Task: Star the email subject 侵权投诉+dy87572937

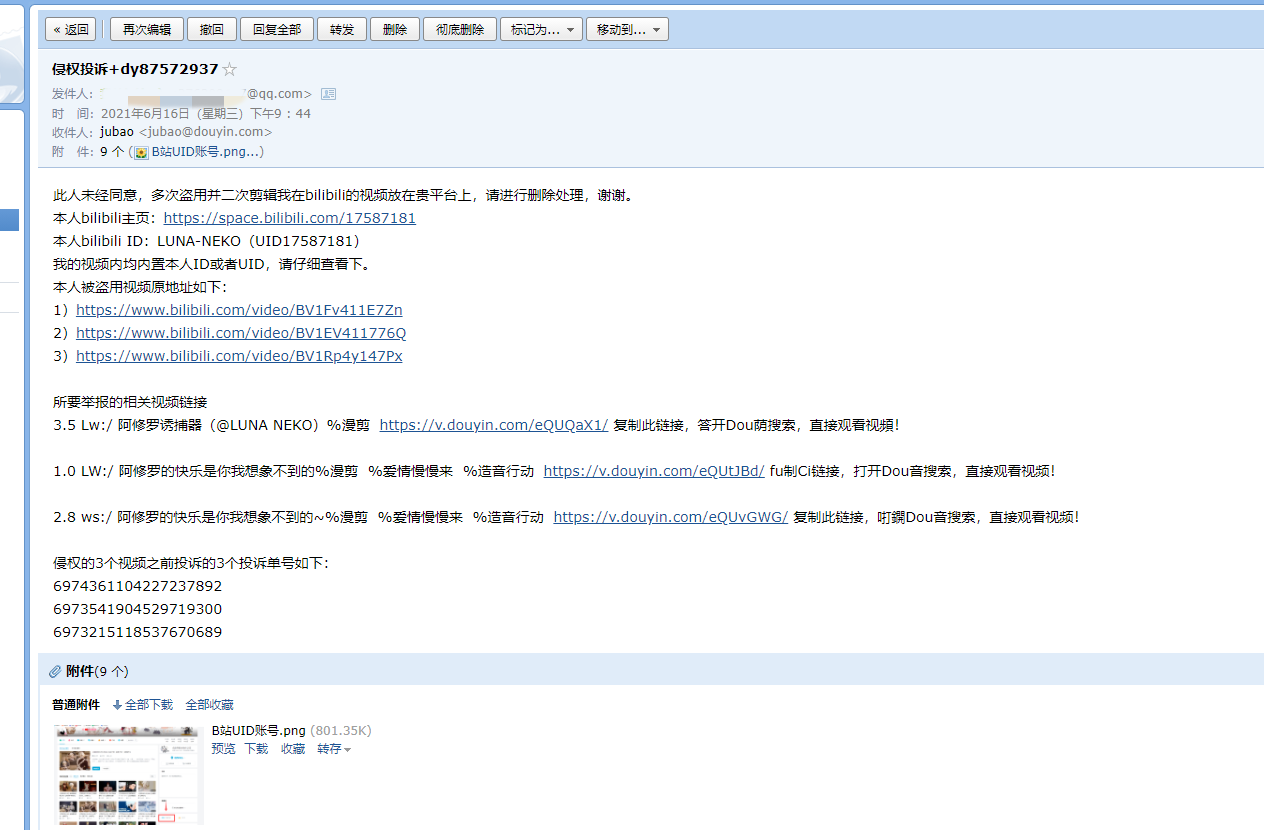Action: tap(229, 69)
